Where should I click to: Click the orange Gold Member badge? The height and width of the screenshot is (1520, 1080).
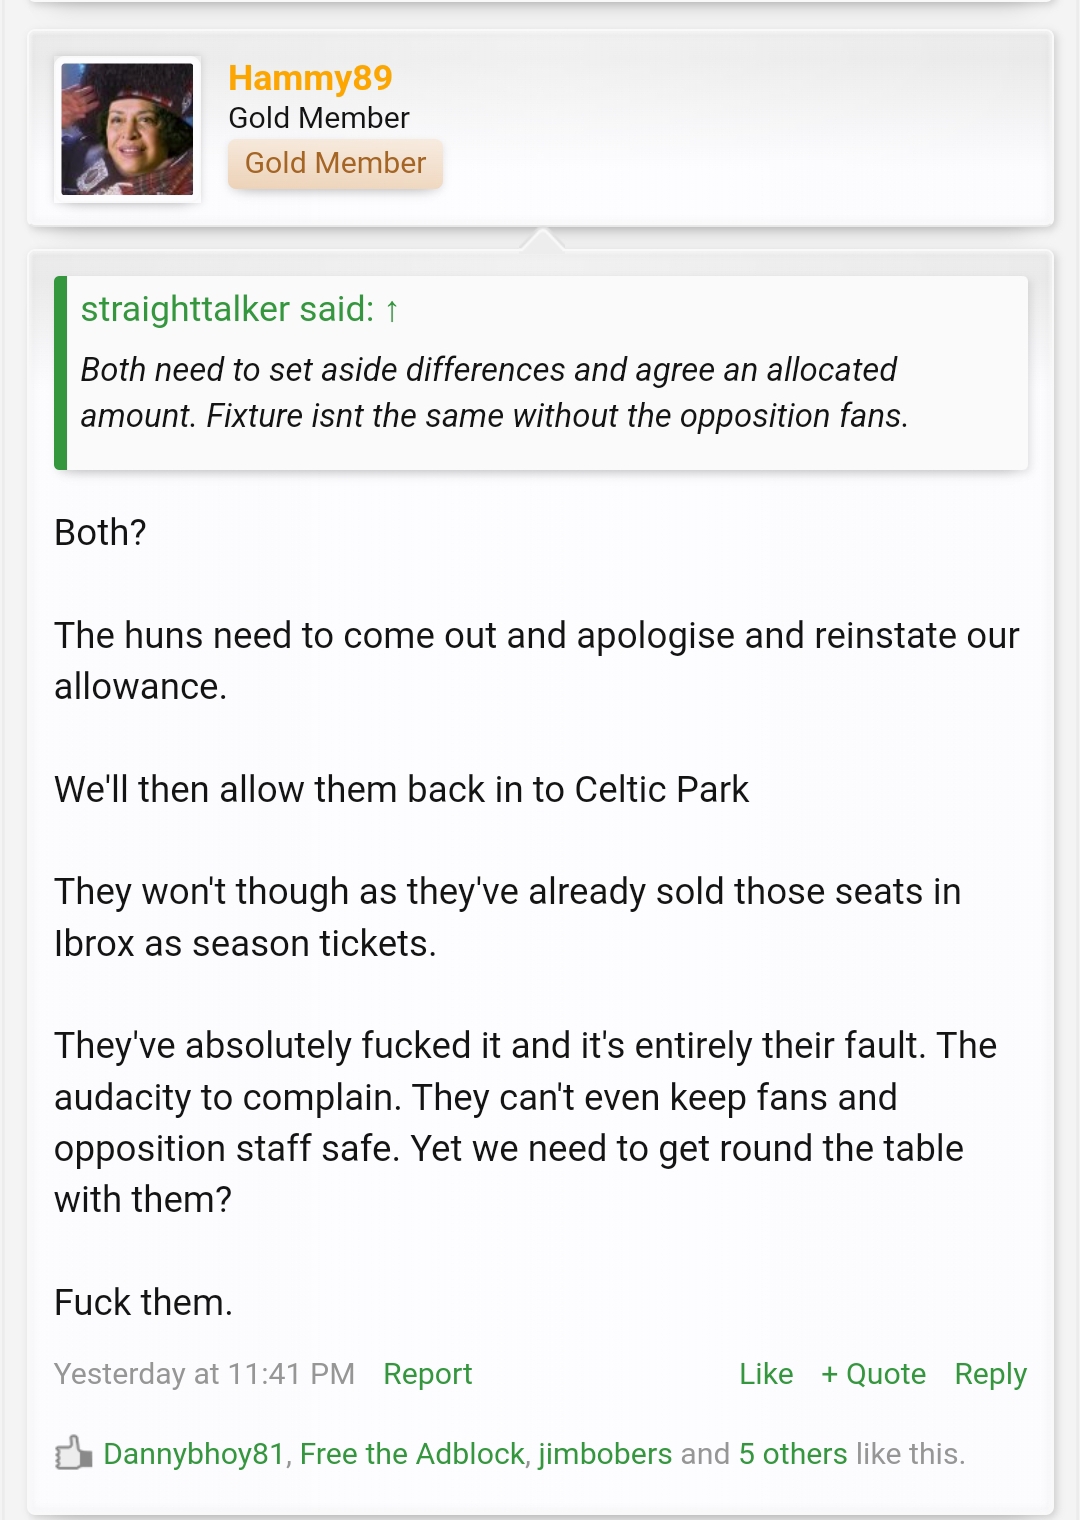click(x=335, y=163)
